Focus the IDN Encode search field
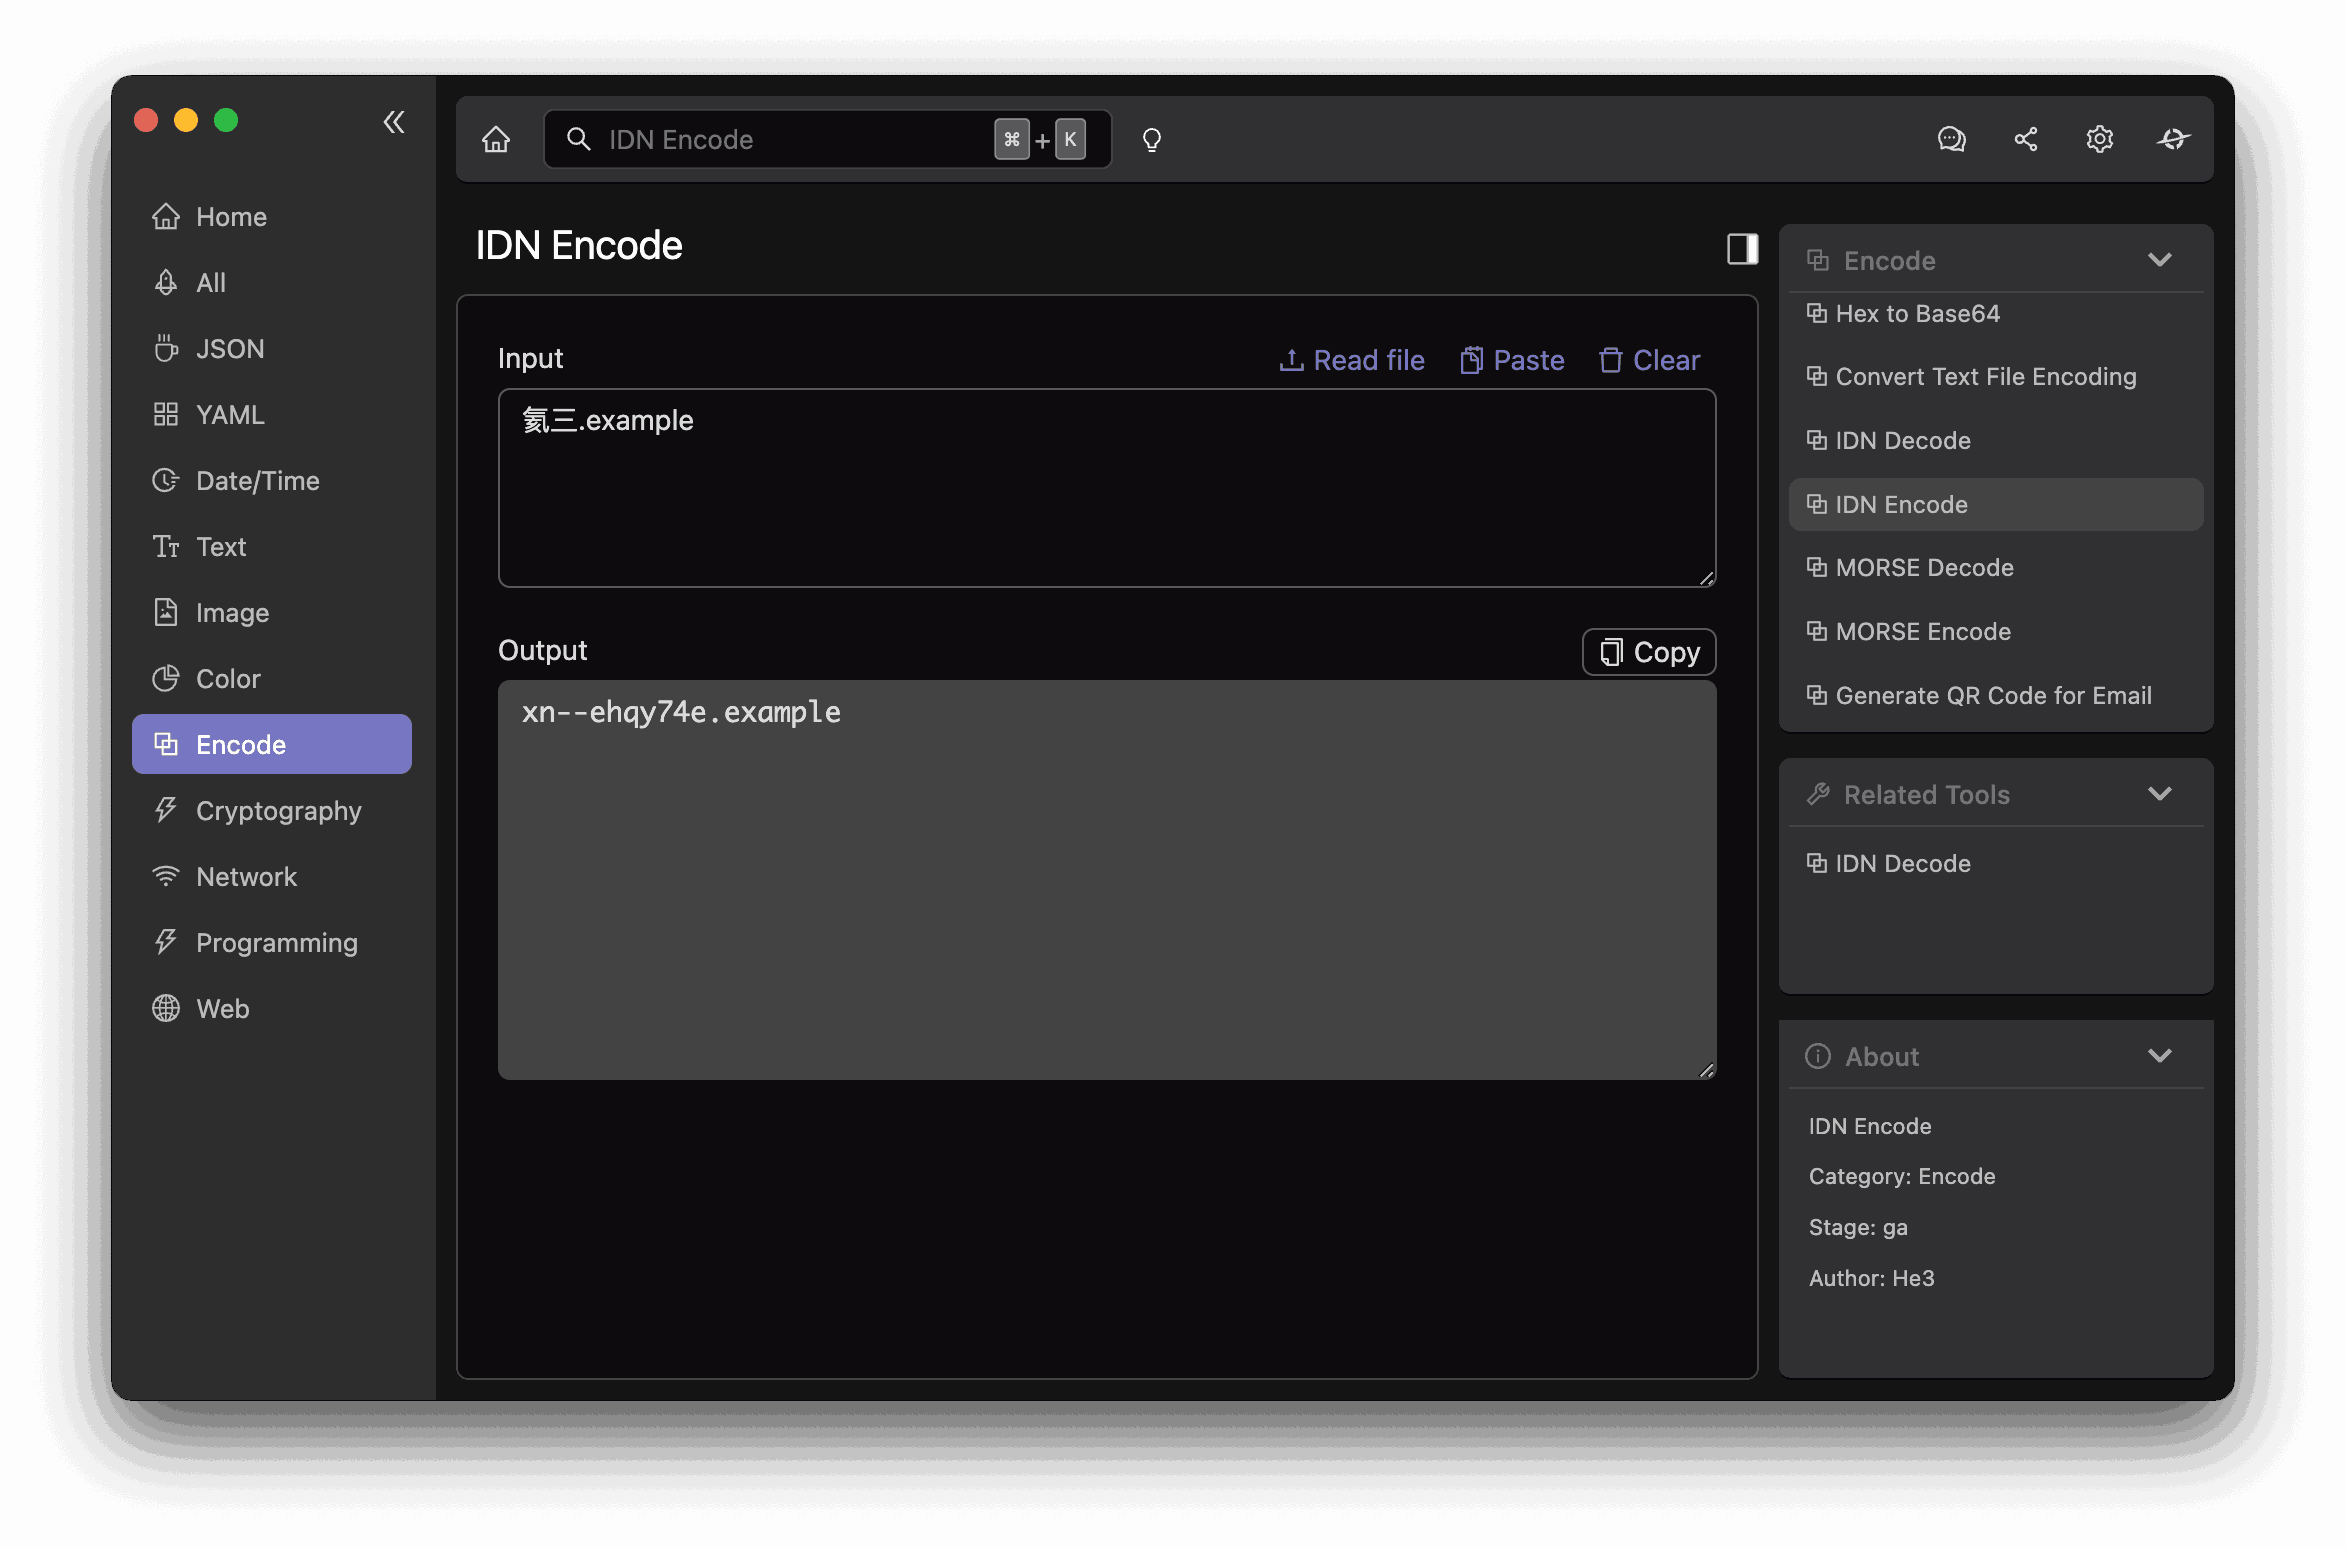 pyautogui.click(x=827, y=139)
